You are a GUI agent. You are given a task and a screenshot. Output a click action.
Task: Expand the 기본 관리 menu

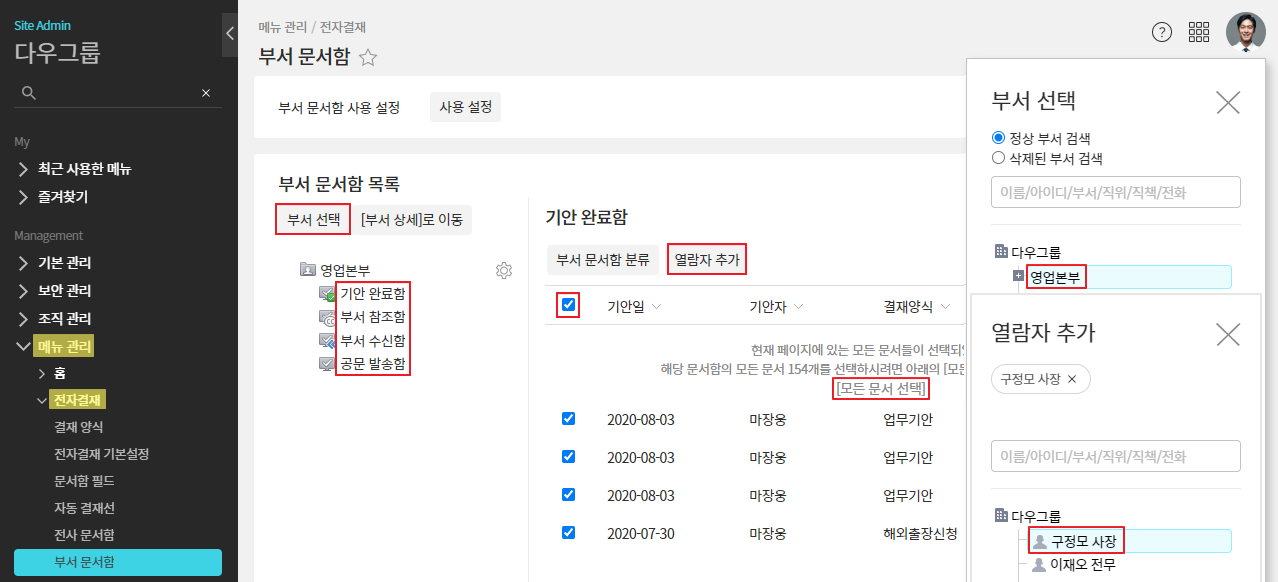(x=65, y=263)
